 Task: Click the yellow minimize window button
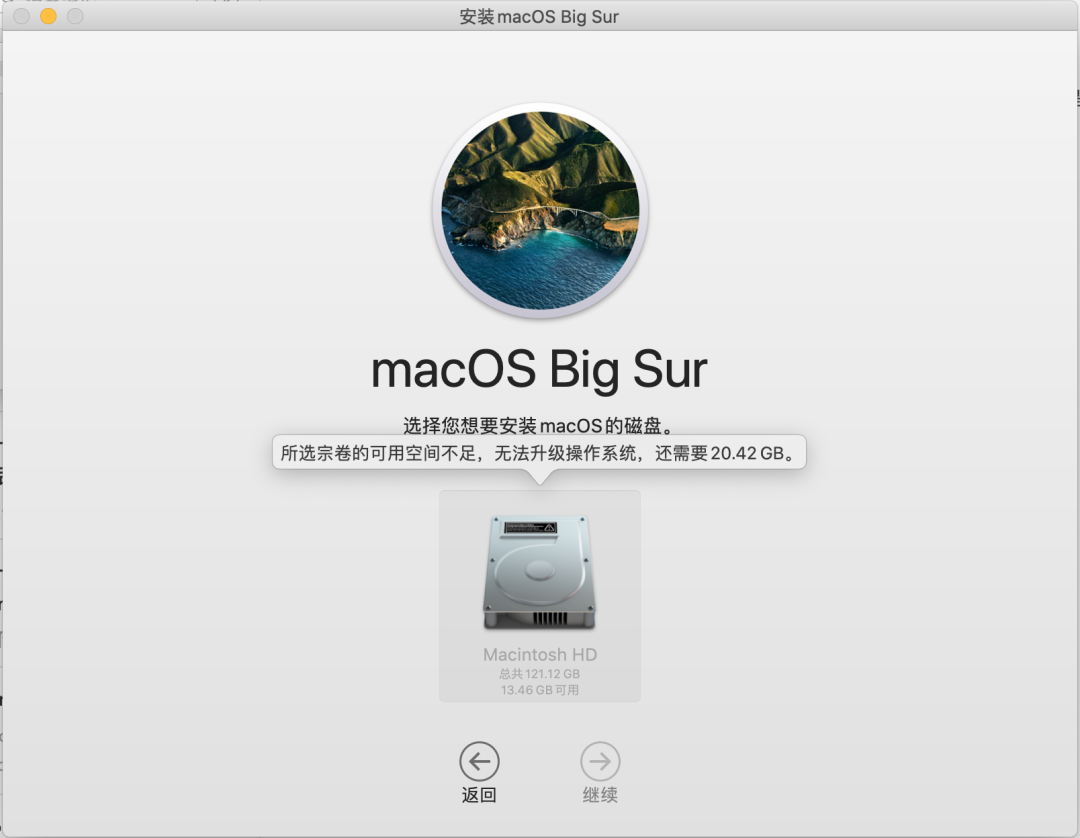(x=48, y=16)
